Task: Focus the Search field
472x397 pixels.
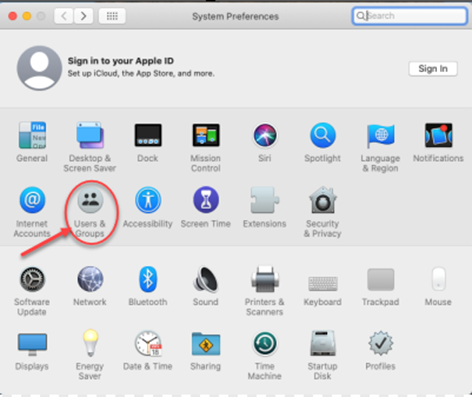Action: click(409, 16)
